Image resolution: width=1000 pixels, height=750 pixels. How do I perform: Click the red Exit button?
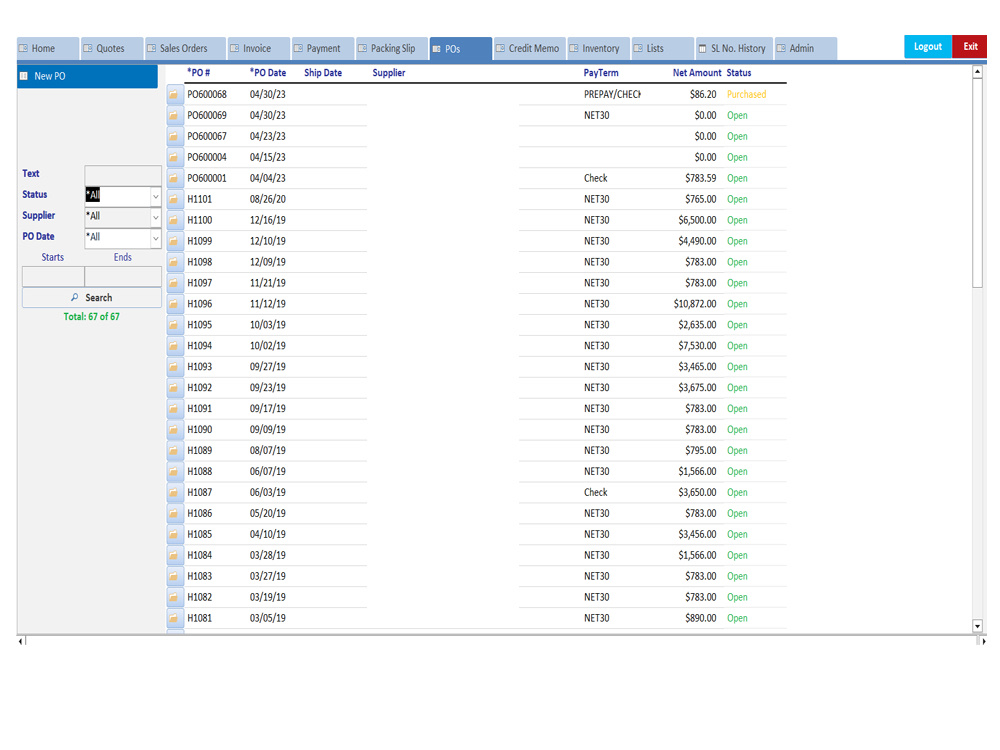[970, 47]
